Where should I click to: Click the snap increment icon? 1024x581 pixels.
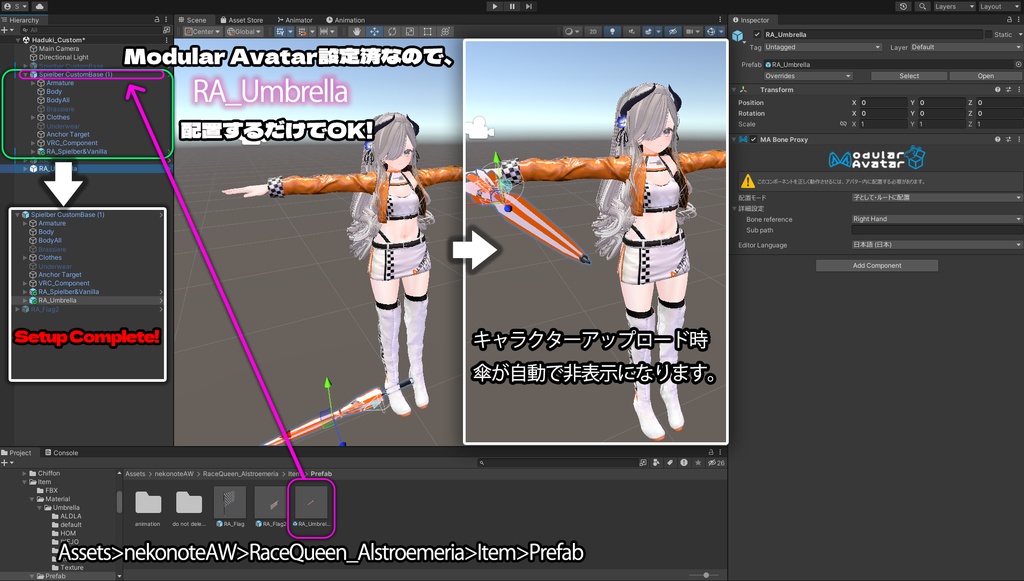tap(326, 31)
